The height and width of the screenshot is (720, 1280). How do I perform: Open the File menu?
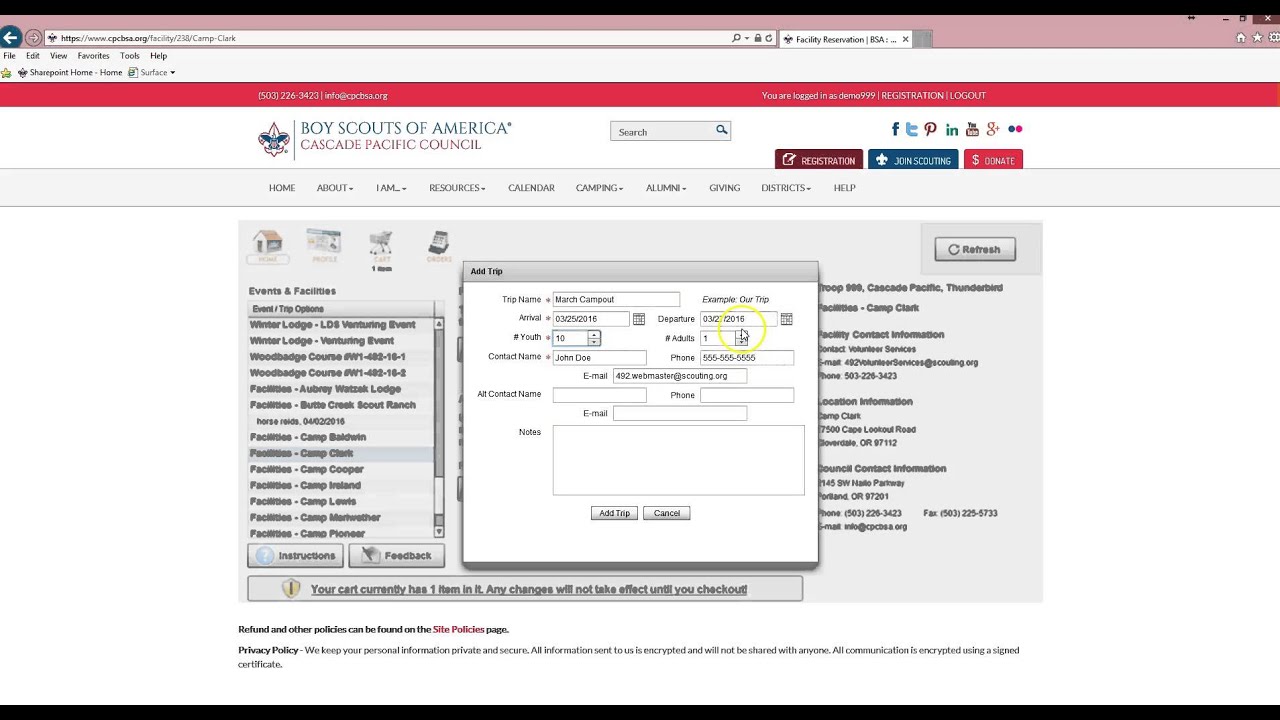coord(9,56)
